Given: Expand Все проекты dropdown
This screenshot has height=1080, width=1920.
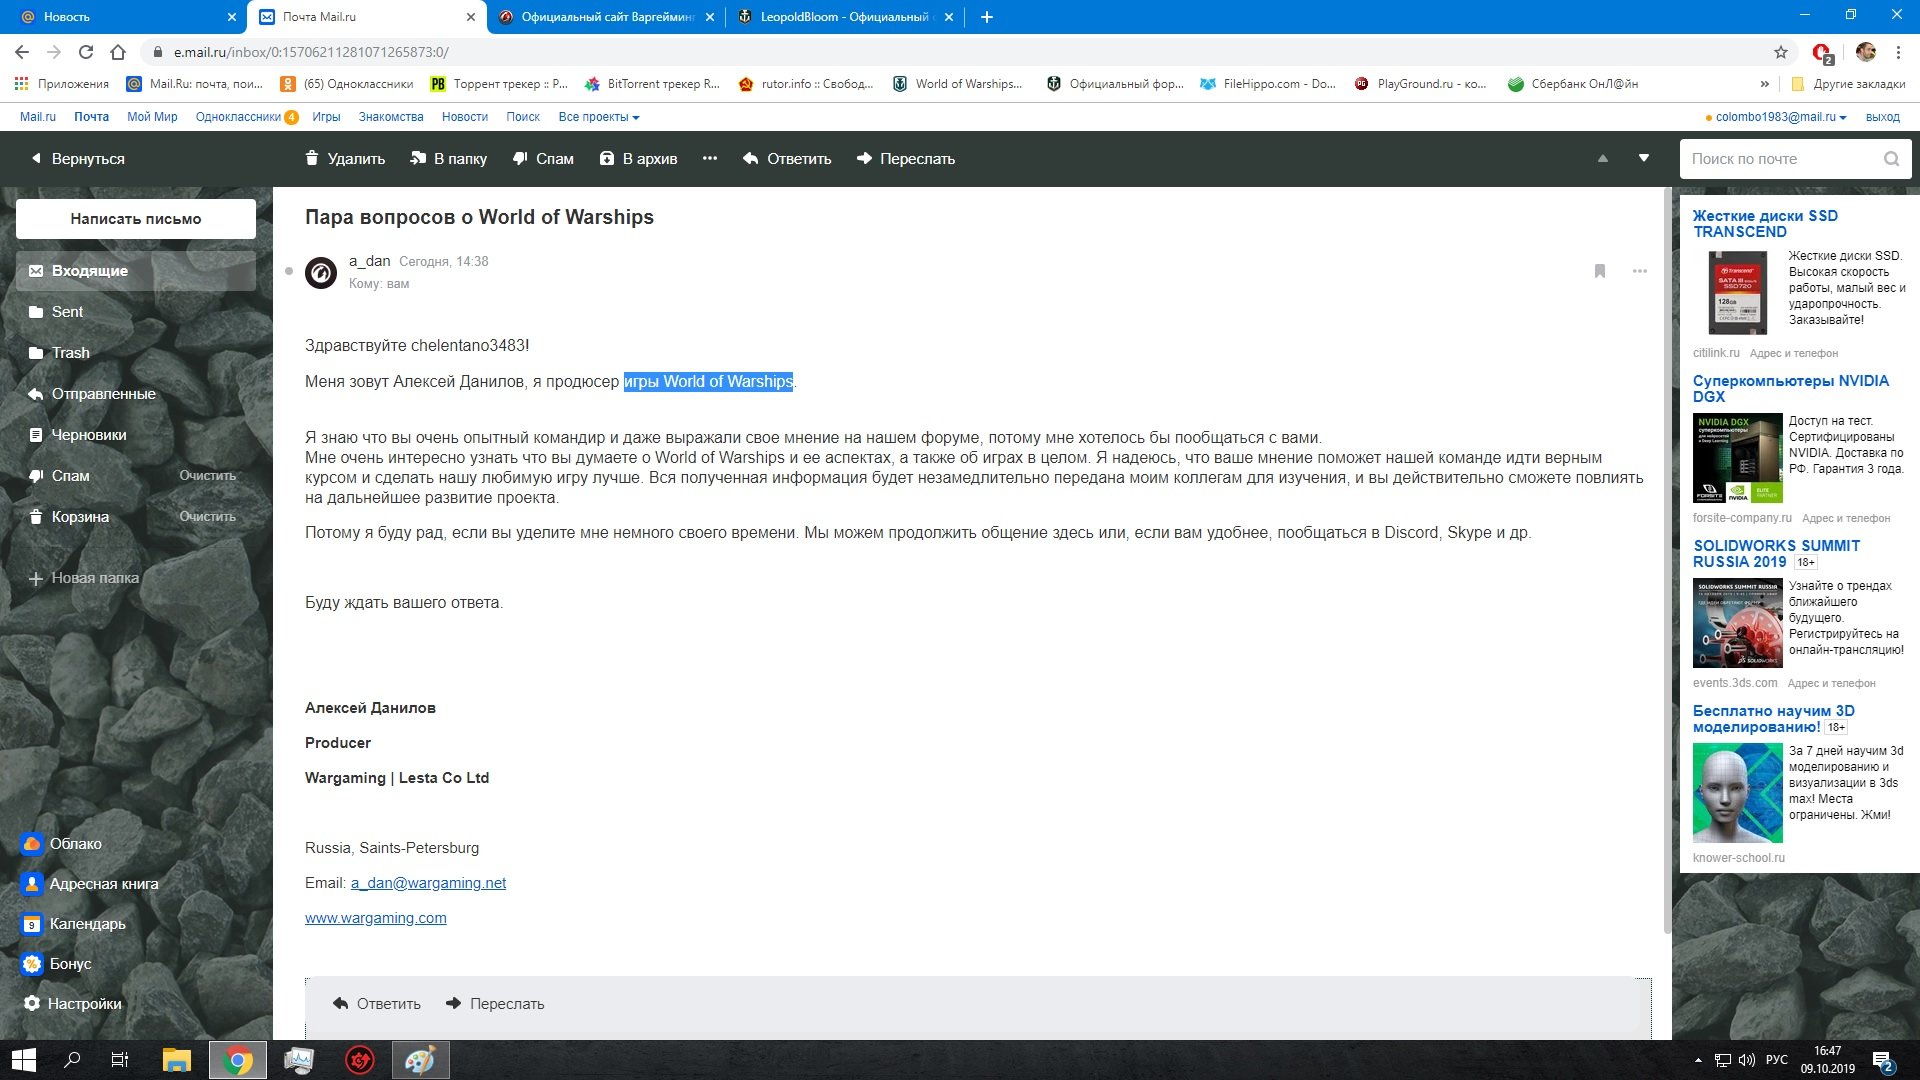Looking at the screenshot, I should point(599,117).
